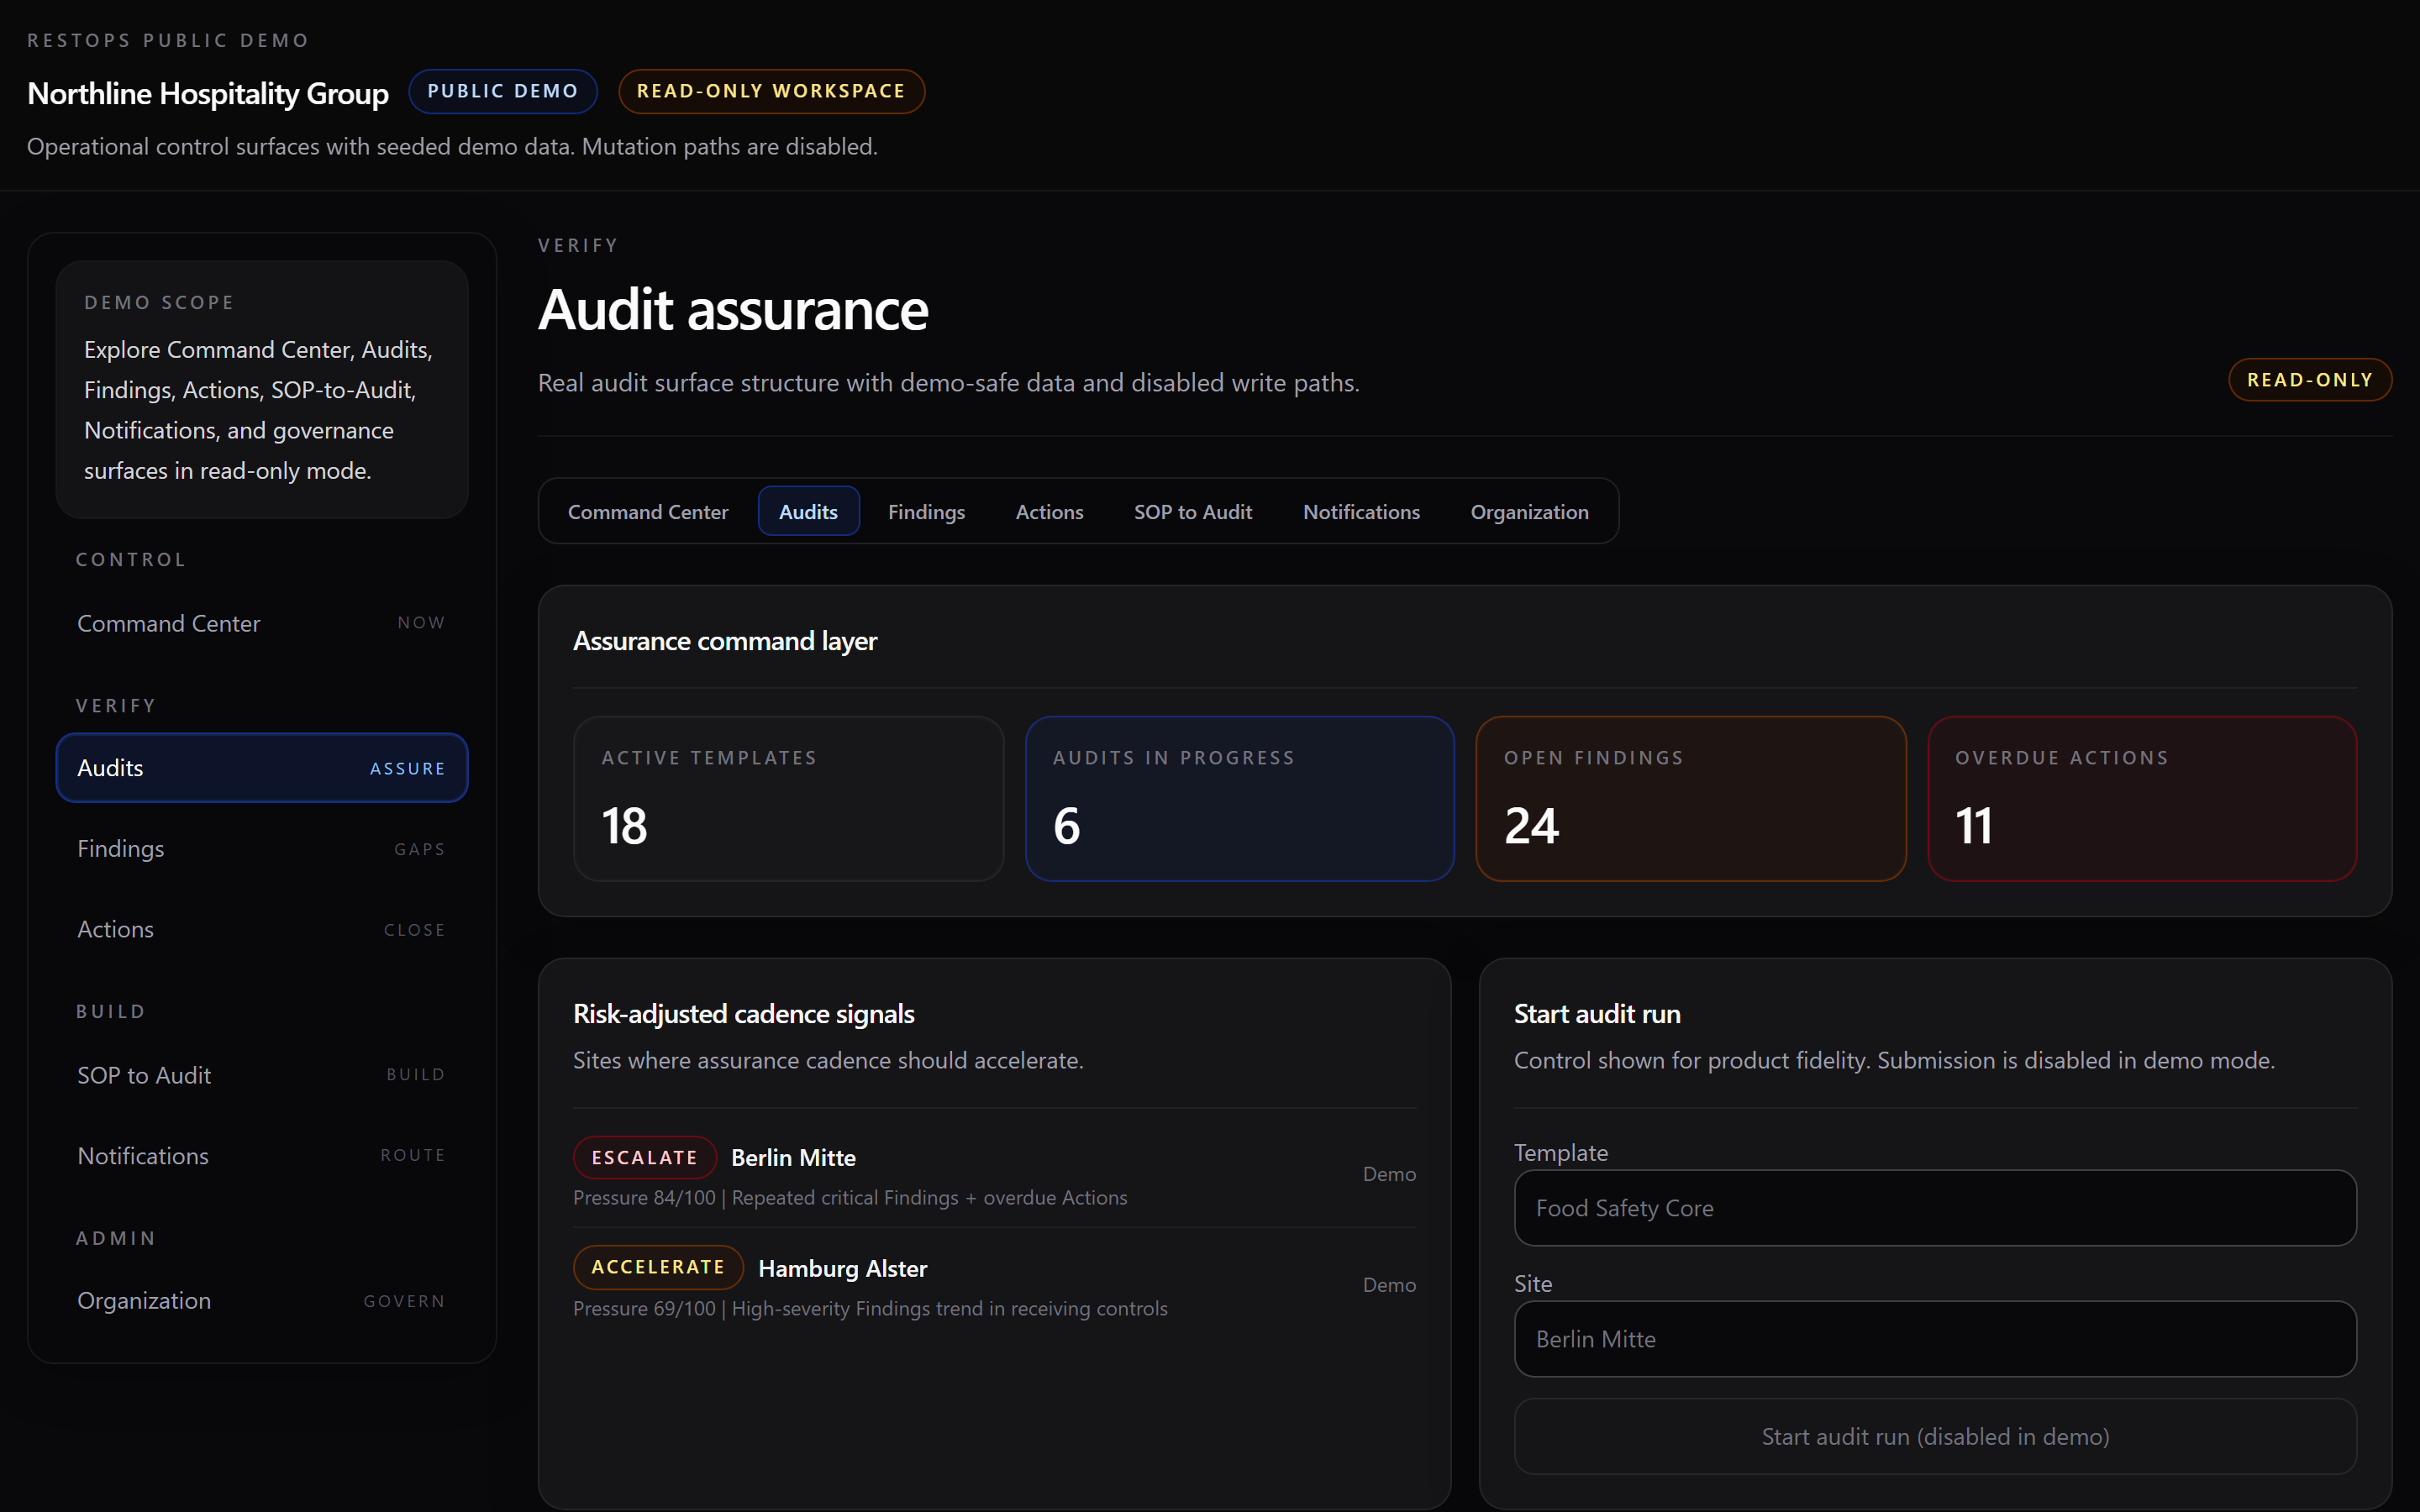This screenshot has height=1512, width=2420.
Task: Click the PUBLIC DEMO badge
Action: [503, 91]
